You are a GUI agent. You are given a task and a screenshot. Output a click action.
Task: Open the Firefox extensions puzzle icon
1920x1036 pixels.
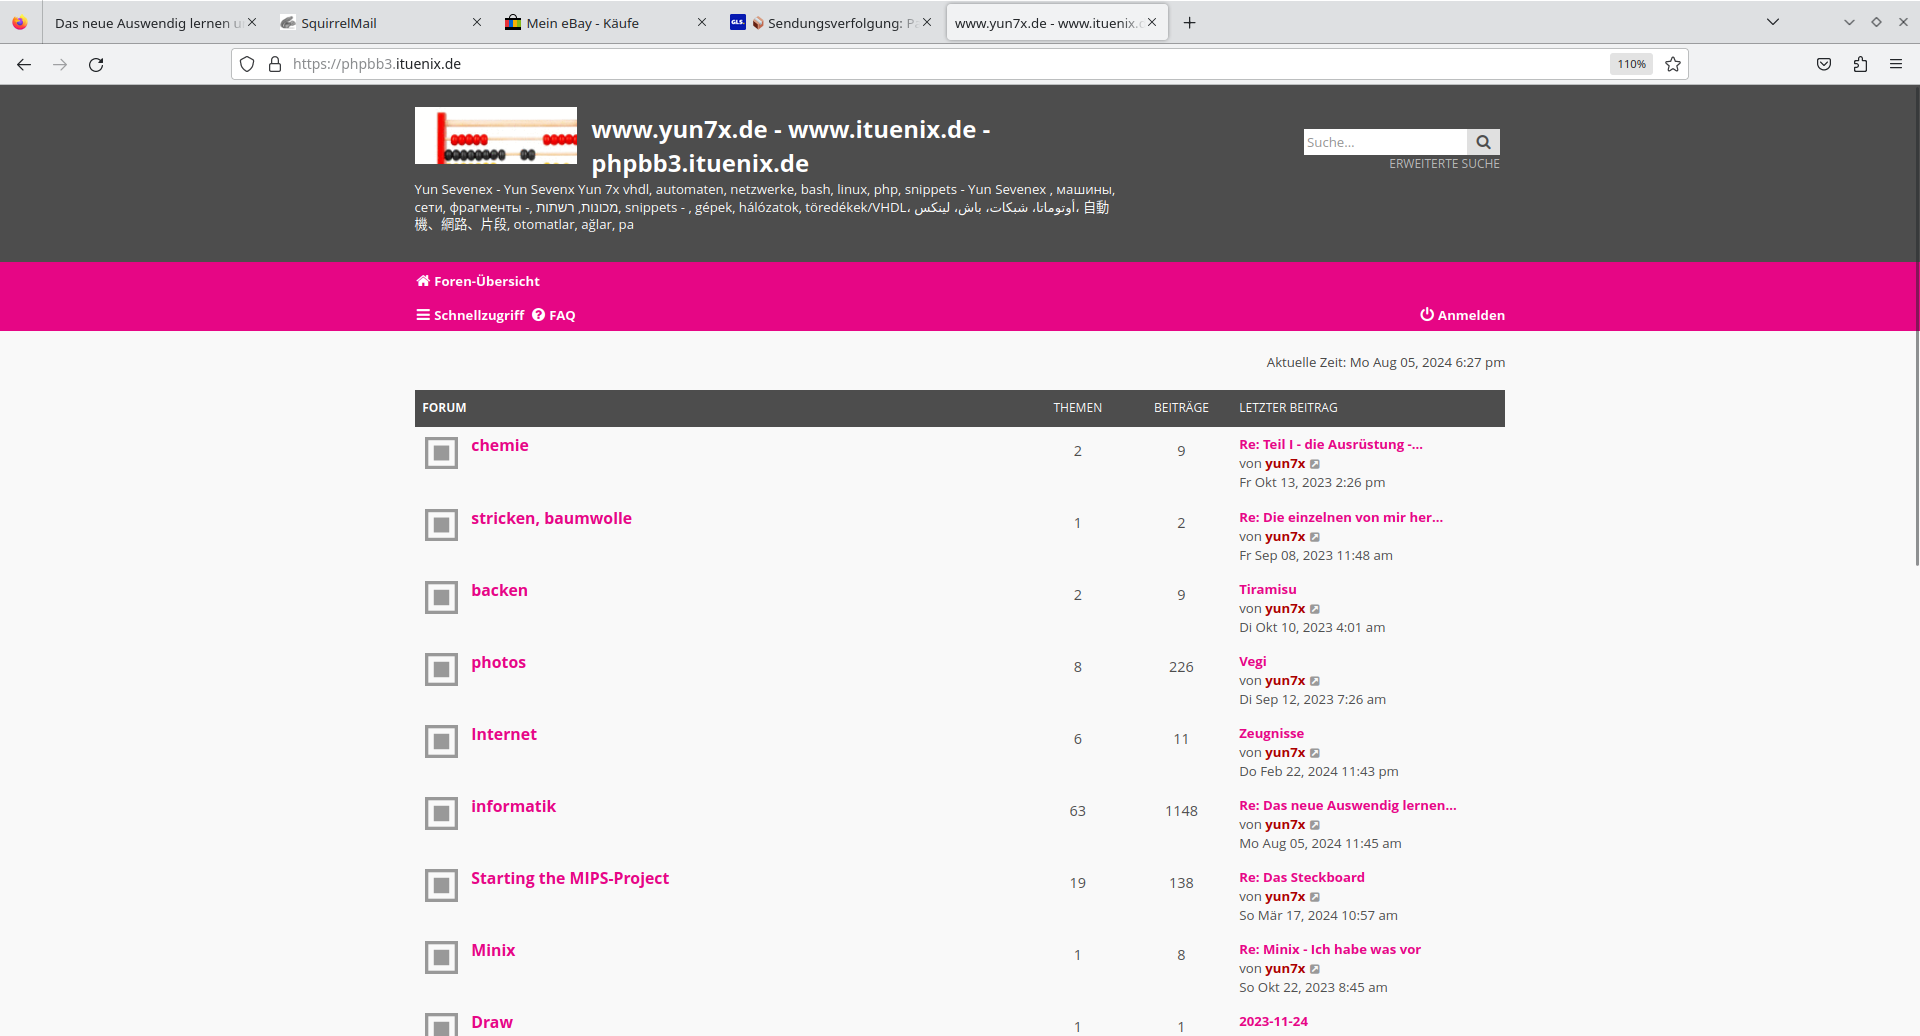(x=1860, y=65)
